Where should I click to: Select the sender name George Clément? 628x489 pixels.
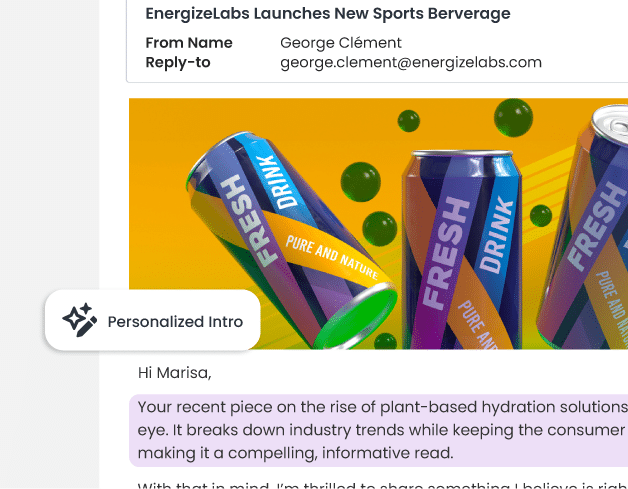point(340,43)
